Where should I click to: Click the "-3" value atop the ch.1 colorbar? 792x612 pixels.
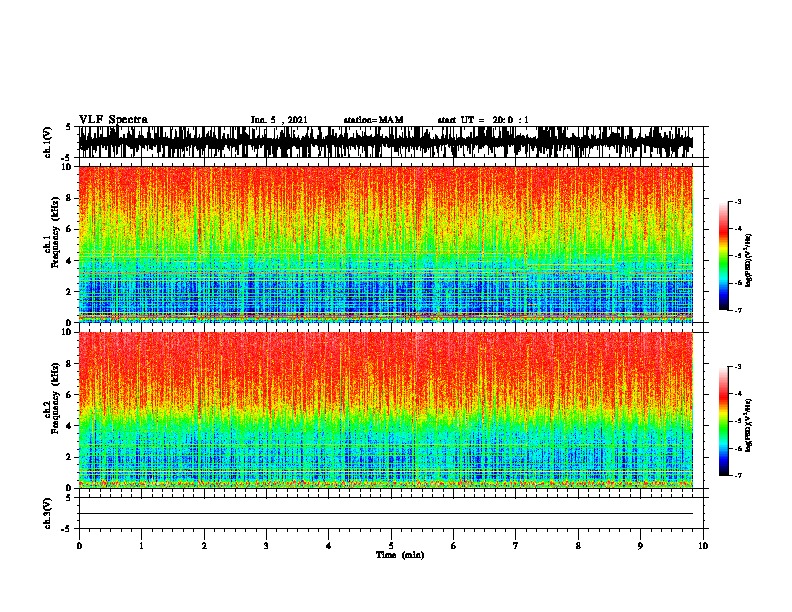tap(737, 202)
